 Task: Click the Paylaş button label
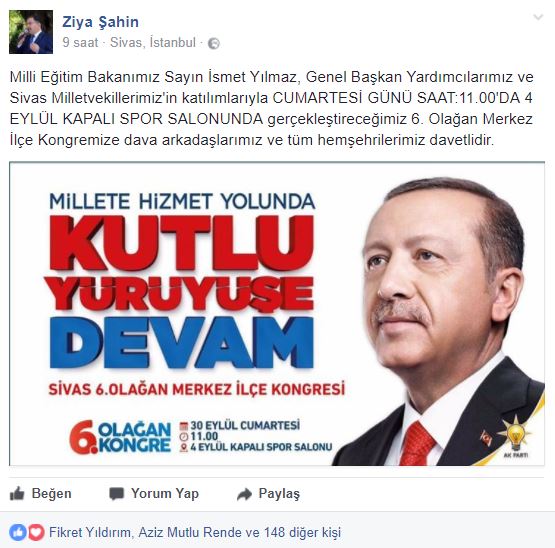click(x=279, y=494)
